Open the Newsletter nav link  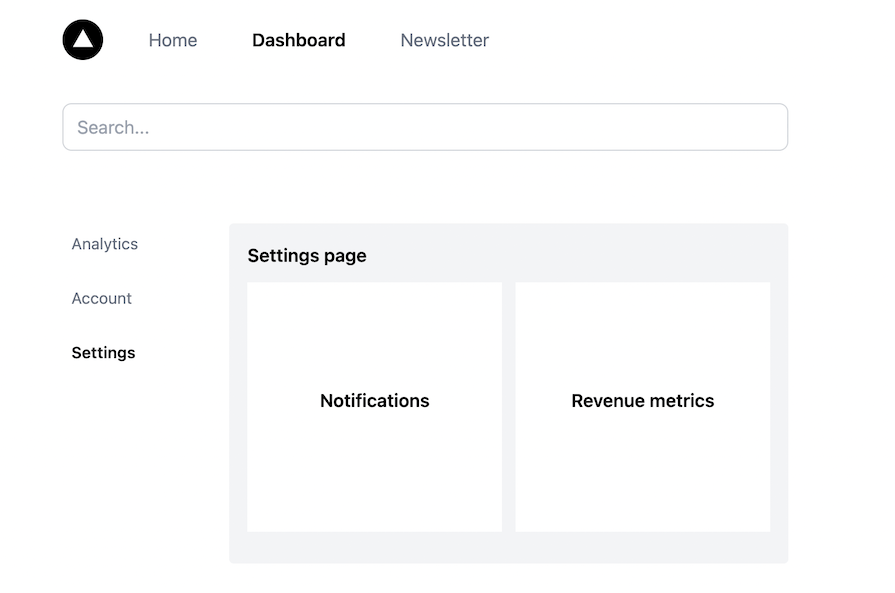click(445, 40)
